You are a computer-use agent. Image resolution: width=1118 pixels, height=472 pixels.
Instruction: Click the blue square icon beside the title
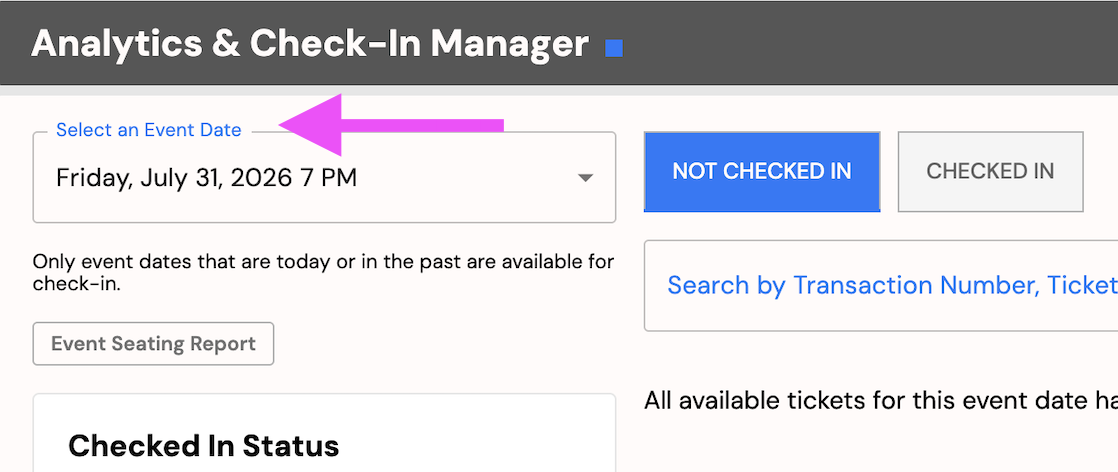click(x=614, y=48)
